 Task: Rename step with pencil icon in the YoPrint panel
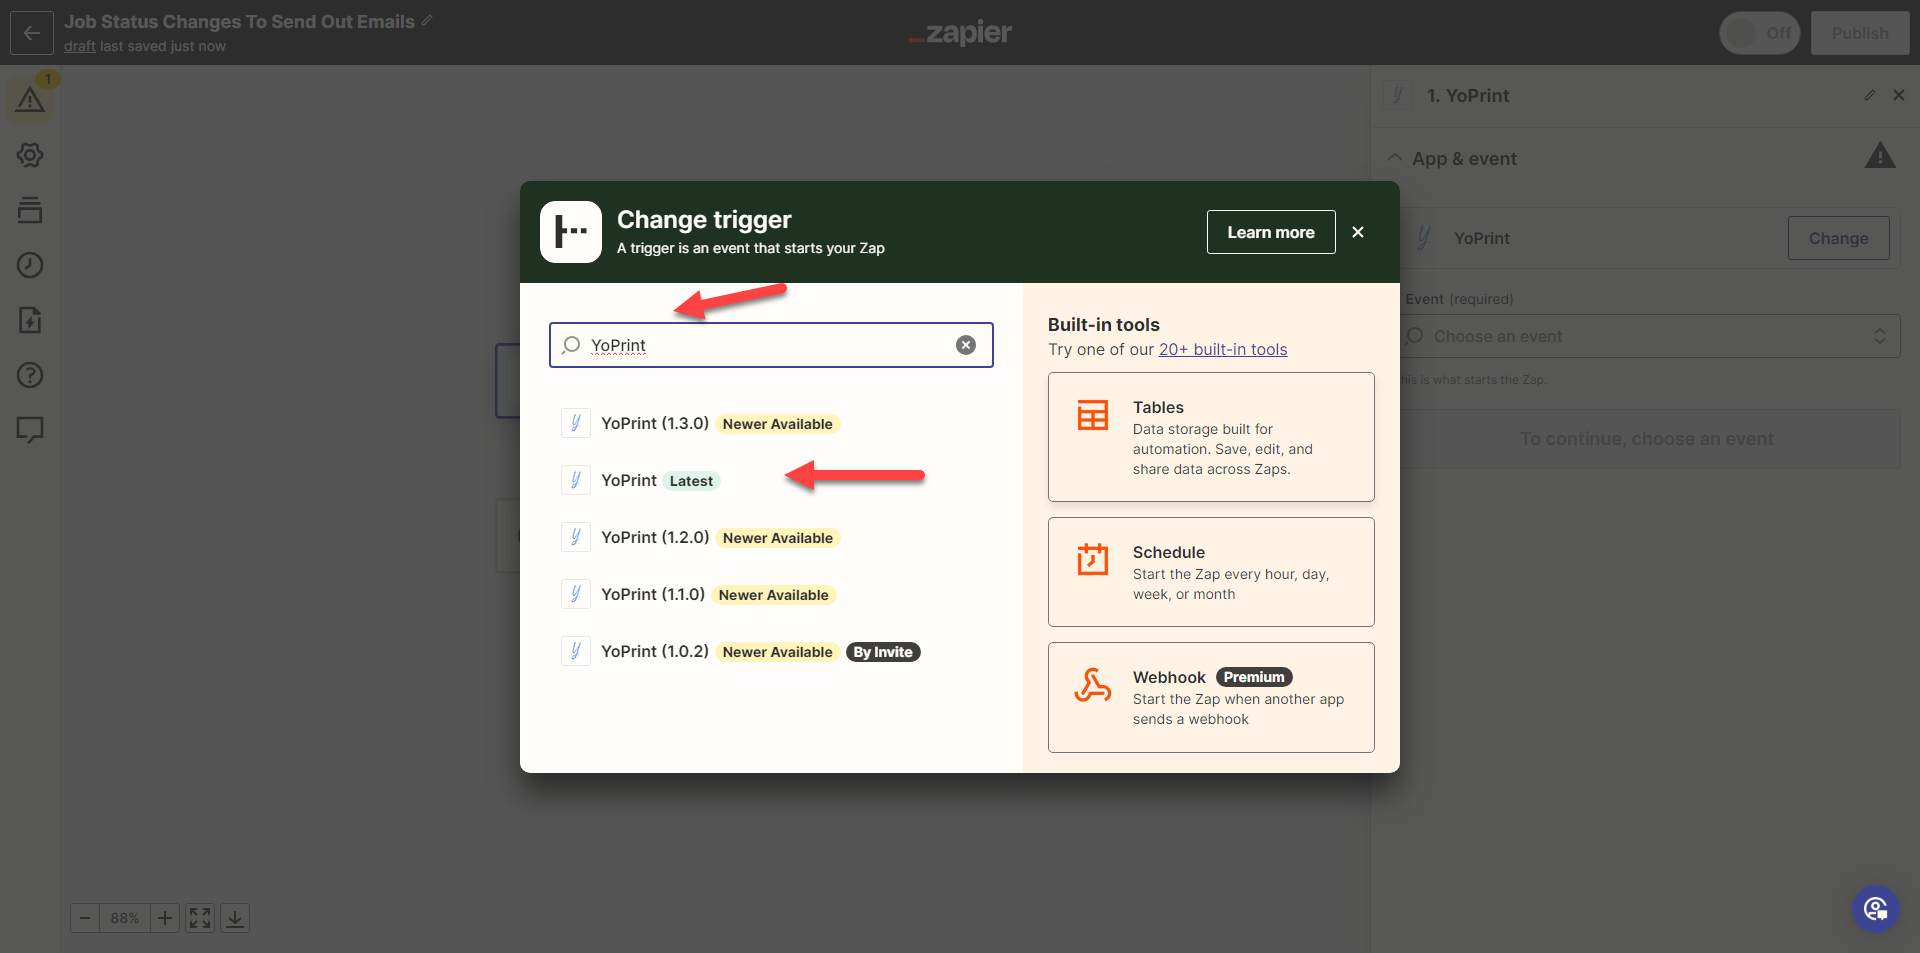click(1869, 95)
